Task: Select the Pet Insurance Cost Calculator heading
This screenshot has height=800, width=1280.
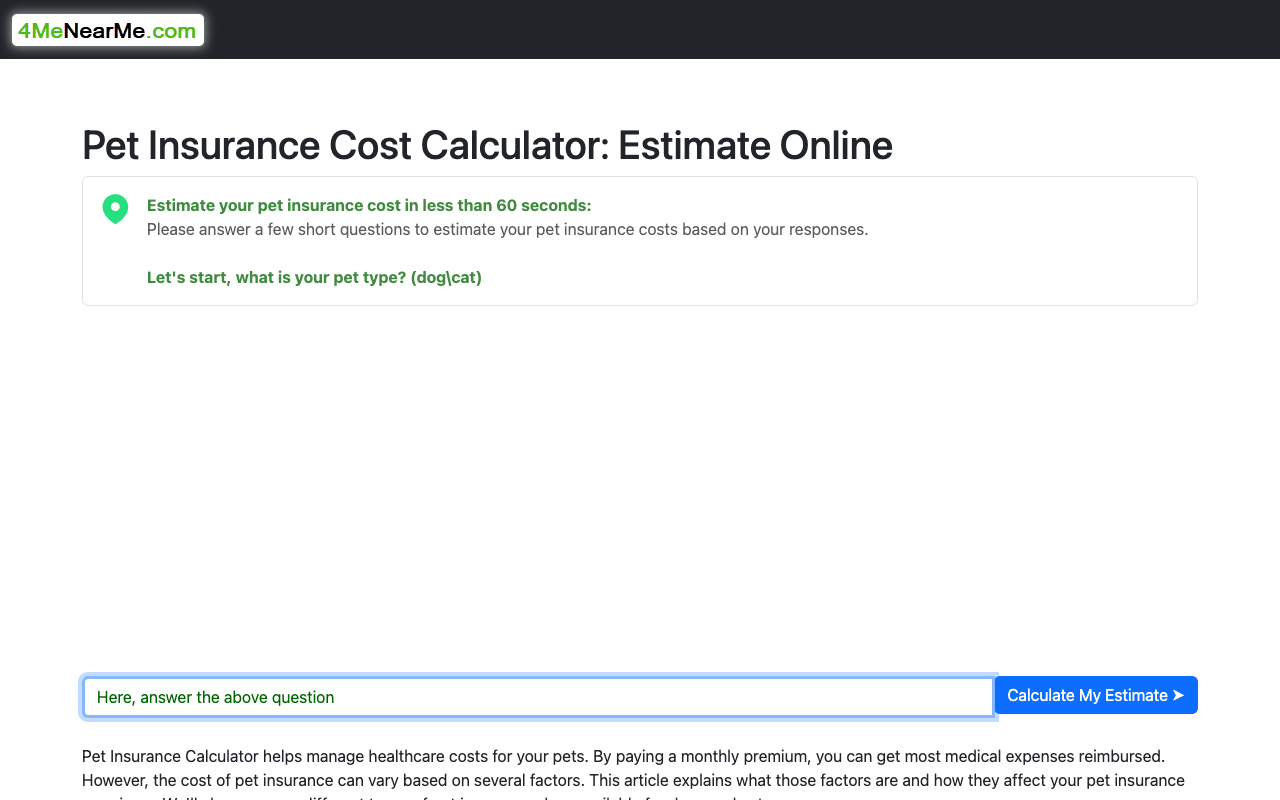Action: 487,145
